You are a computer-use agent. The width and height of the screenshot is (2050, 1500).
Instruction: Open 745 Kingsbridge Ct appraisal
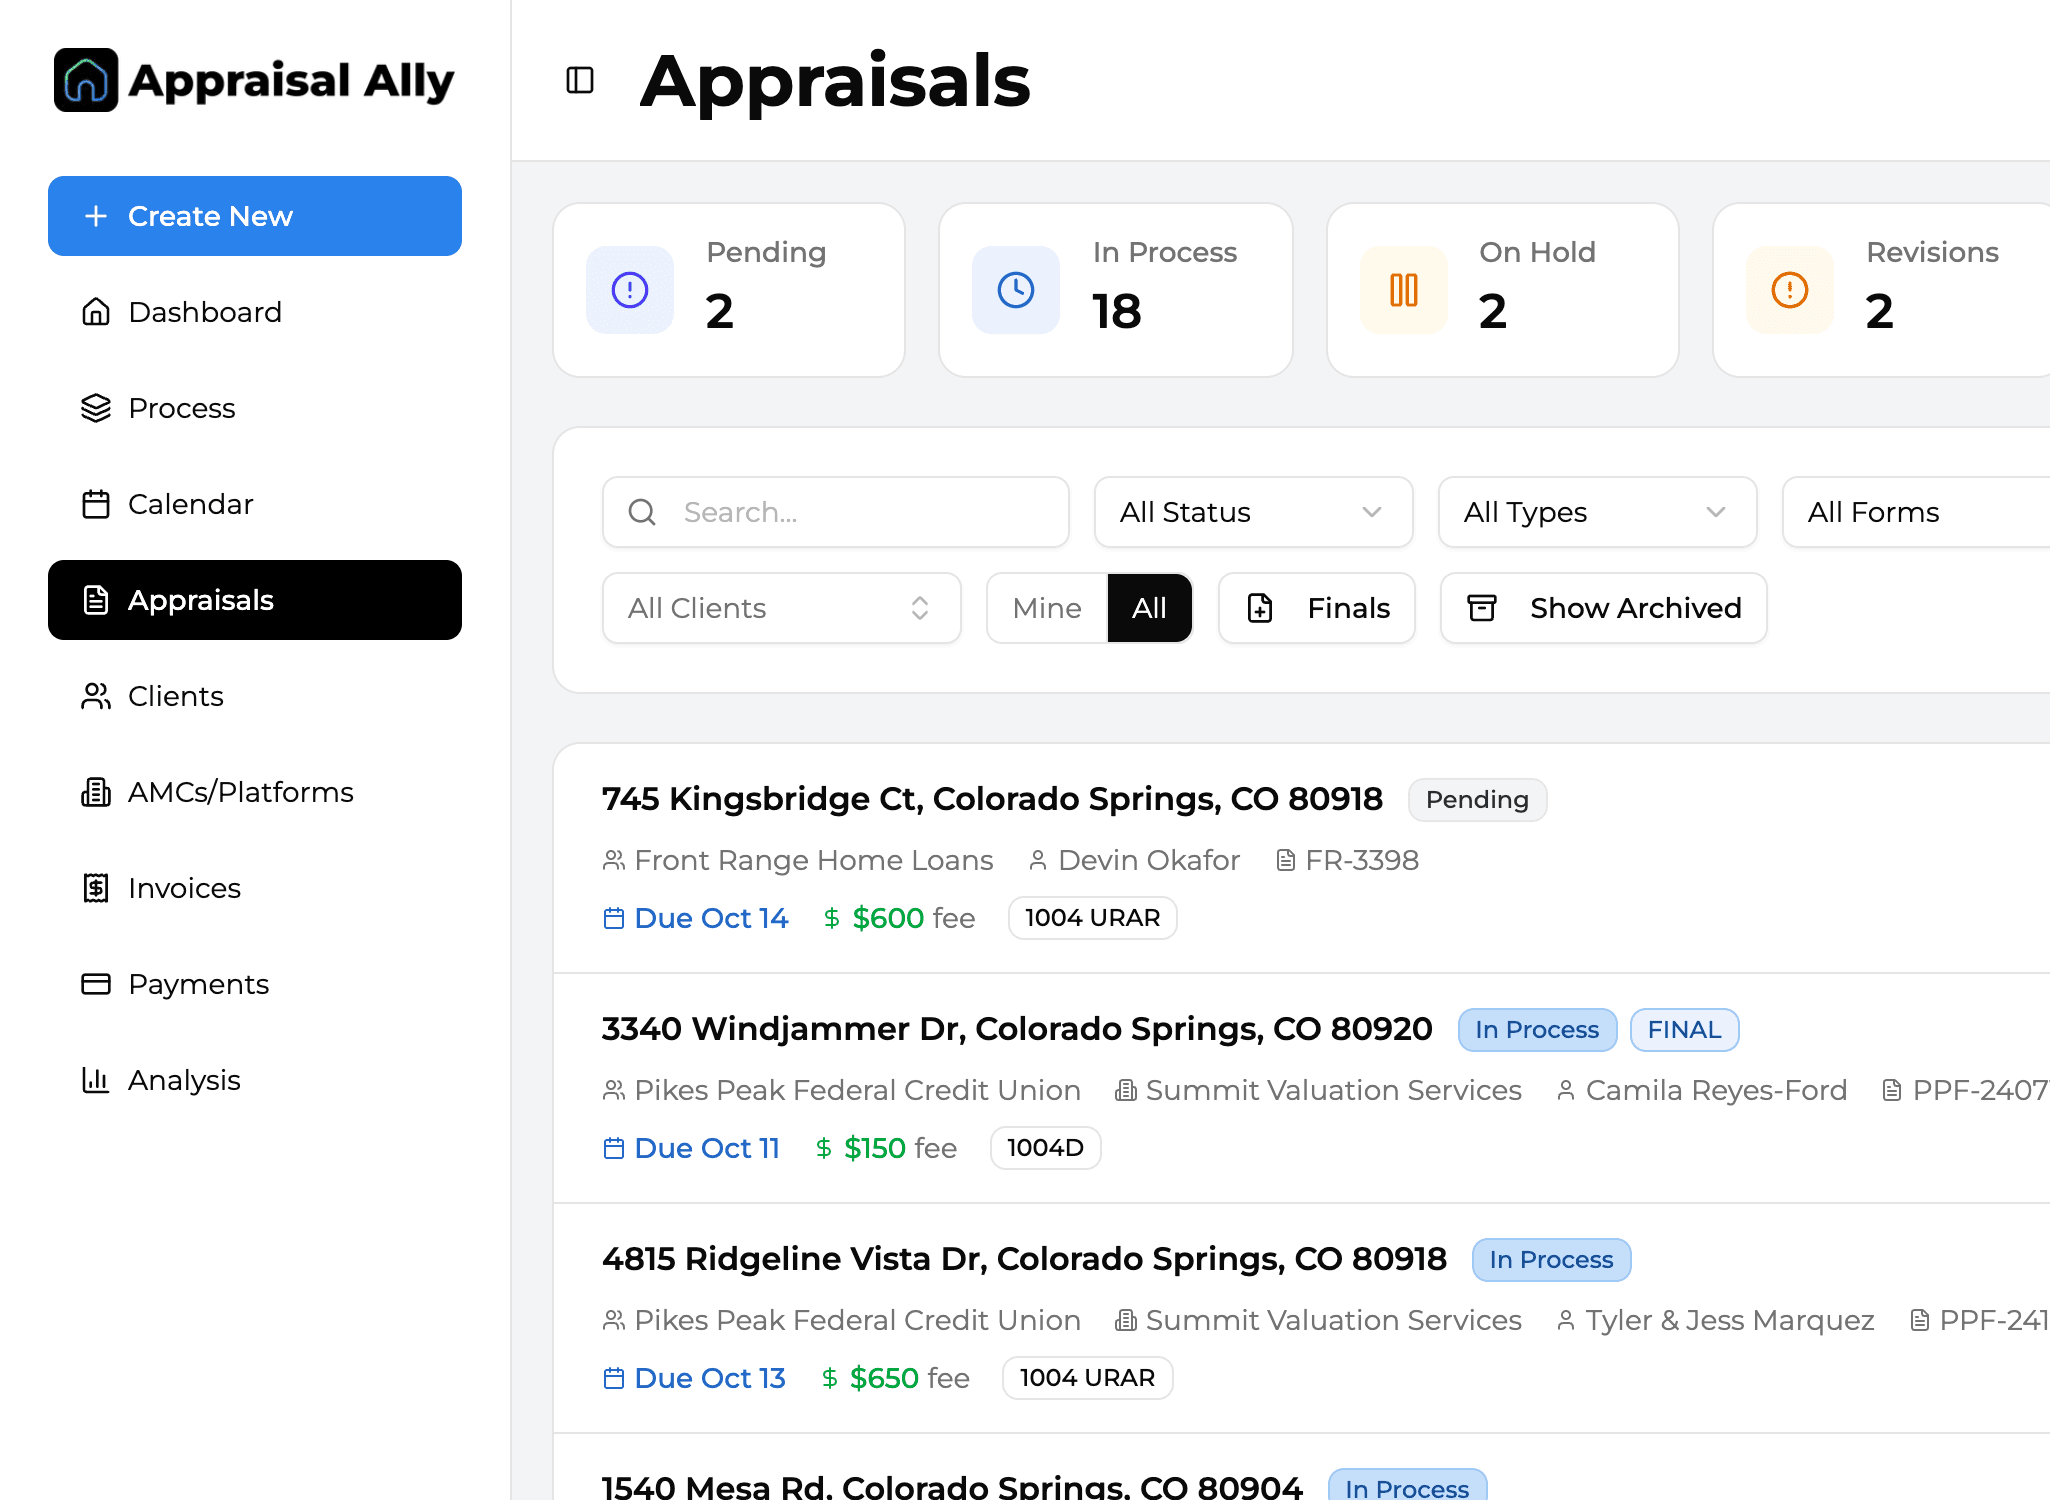(992, 799)
